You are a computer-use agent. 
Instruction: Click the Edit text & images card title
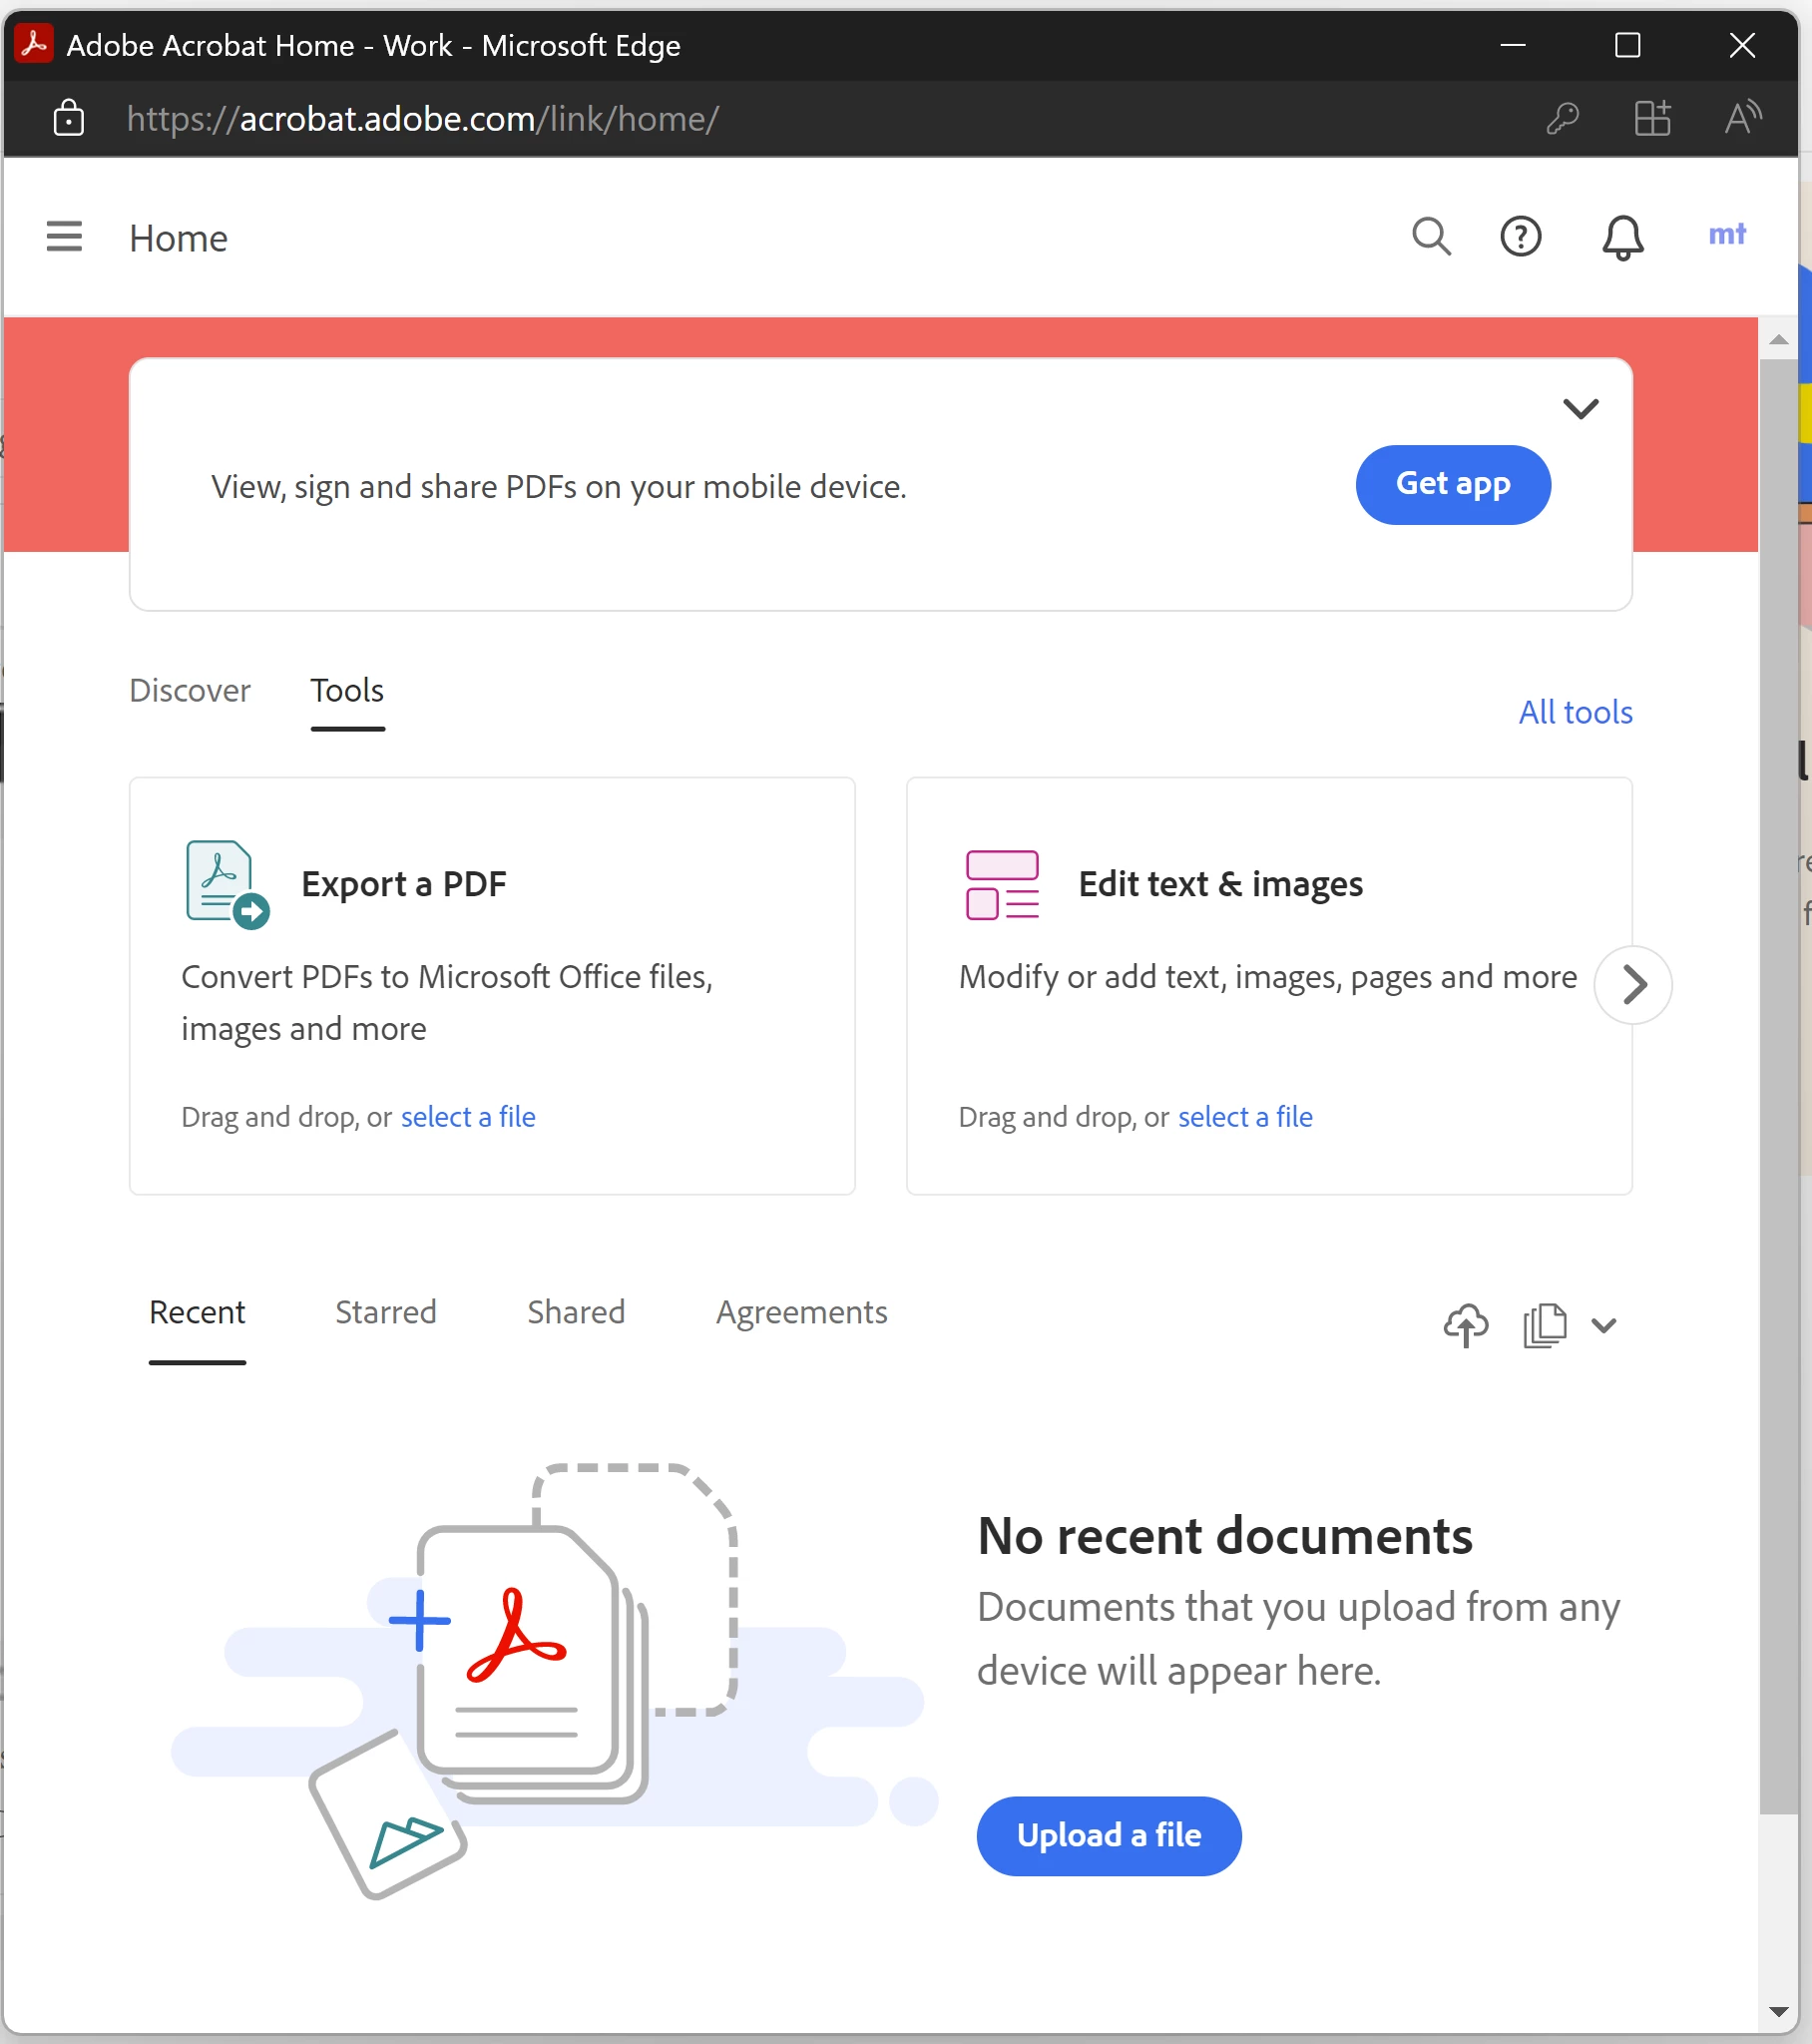pyautogui.click(x=1221, y=884)
